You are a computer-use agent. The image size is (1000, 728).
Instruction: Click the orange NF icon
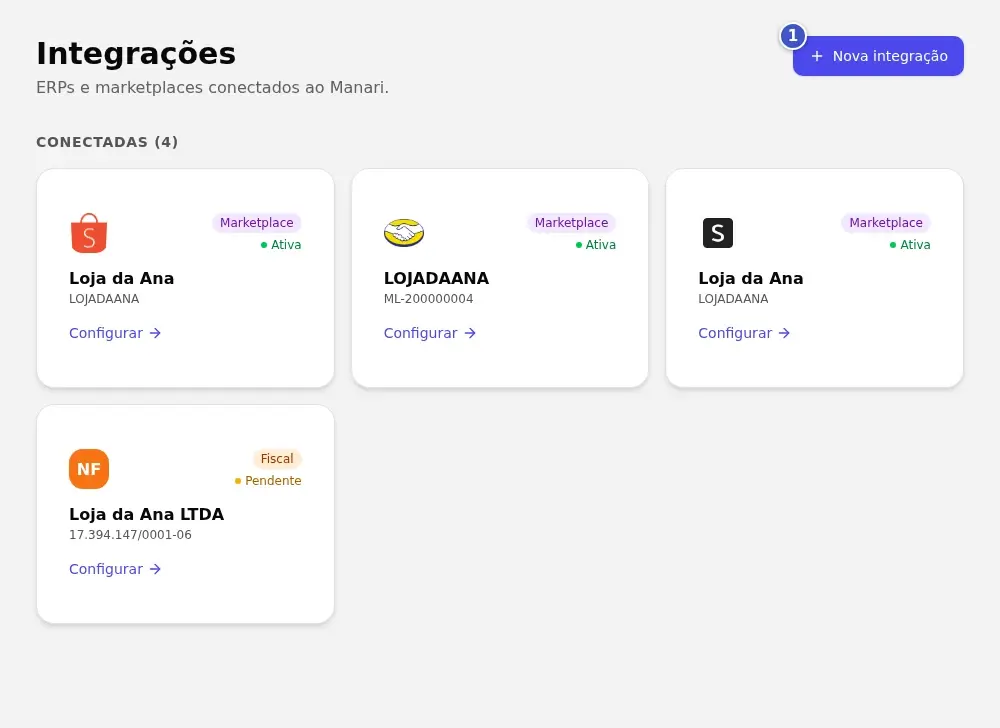click(89, 469)
